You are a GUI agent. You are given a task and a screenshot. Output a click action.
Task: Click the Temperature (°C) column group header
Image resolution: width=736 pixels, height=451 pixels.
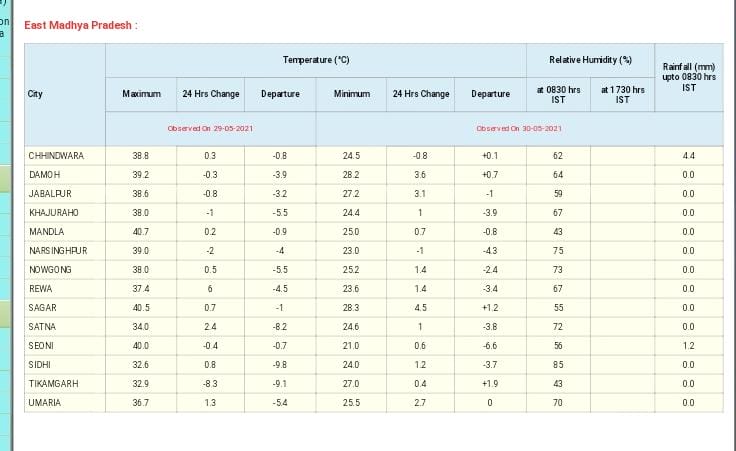tap(315, 60)
